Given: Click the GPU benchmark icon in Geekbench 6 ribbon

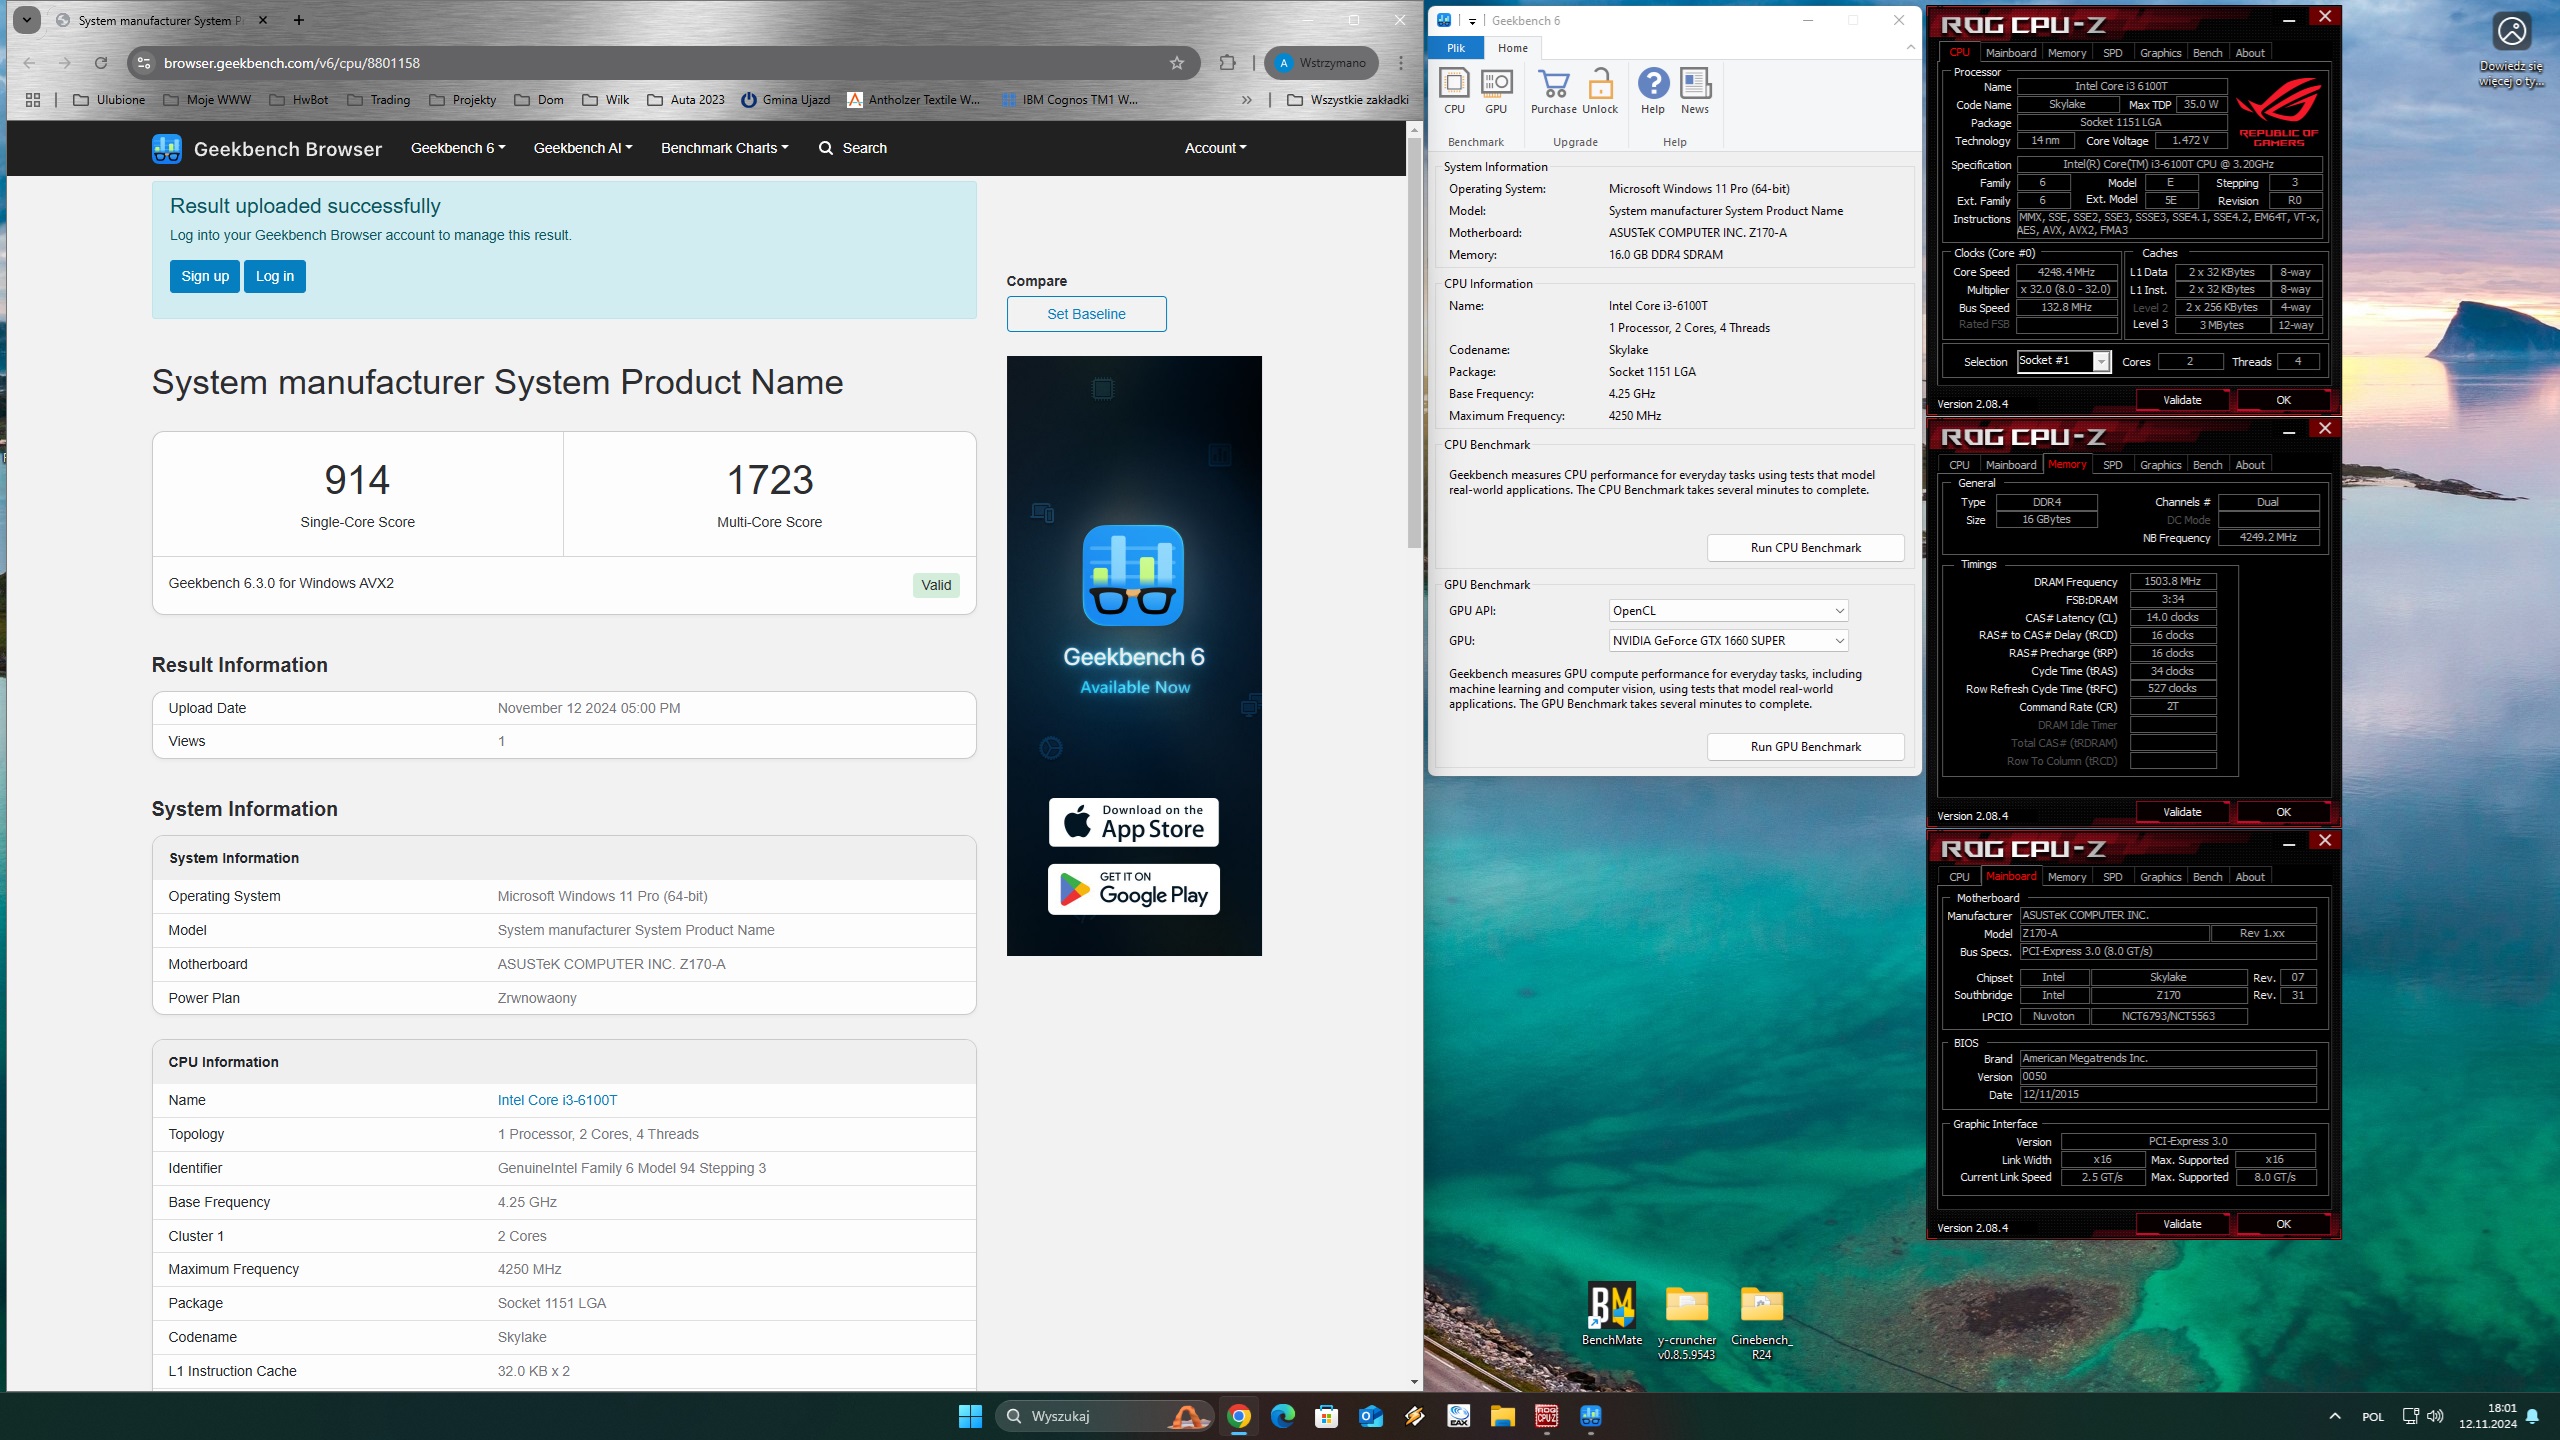Looking at the screenshot, I should (x=1496, y=91).
